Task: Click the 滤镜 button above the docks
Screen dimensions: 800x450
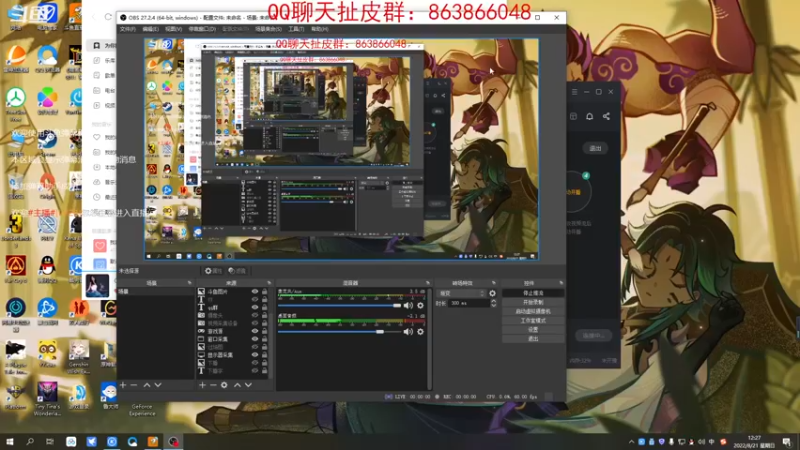Action: click(237, 271)
